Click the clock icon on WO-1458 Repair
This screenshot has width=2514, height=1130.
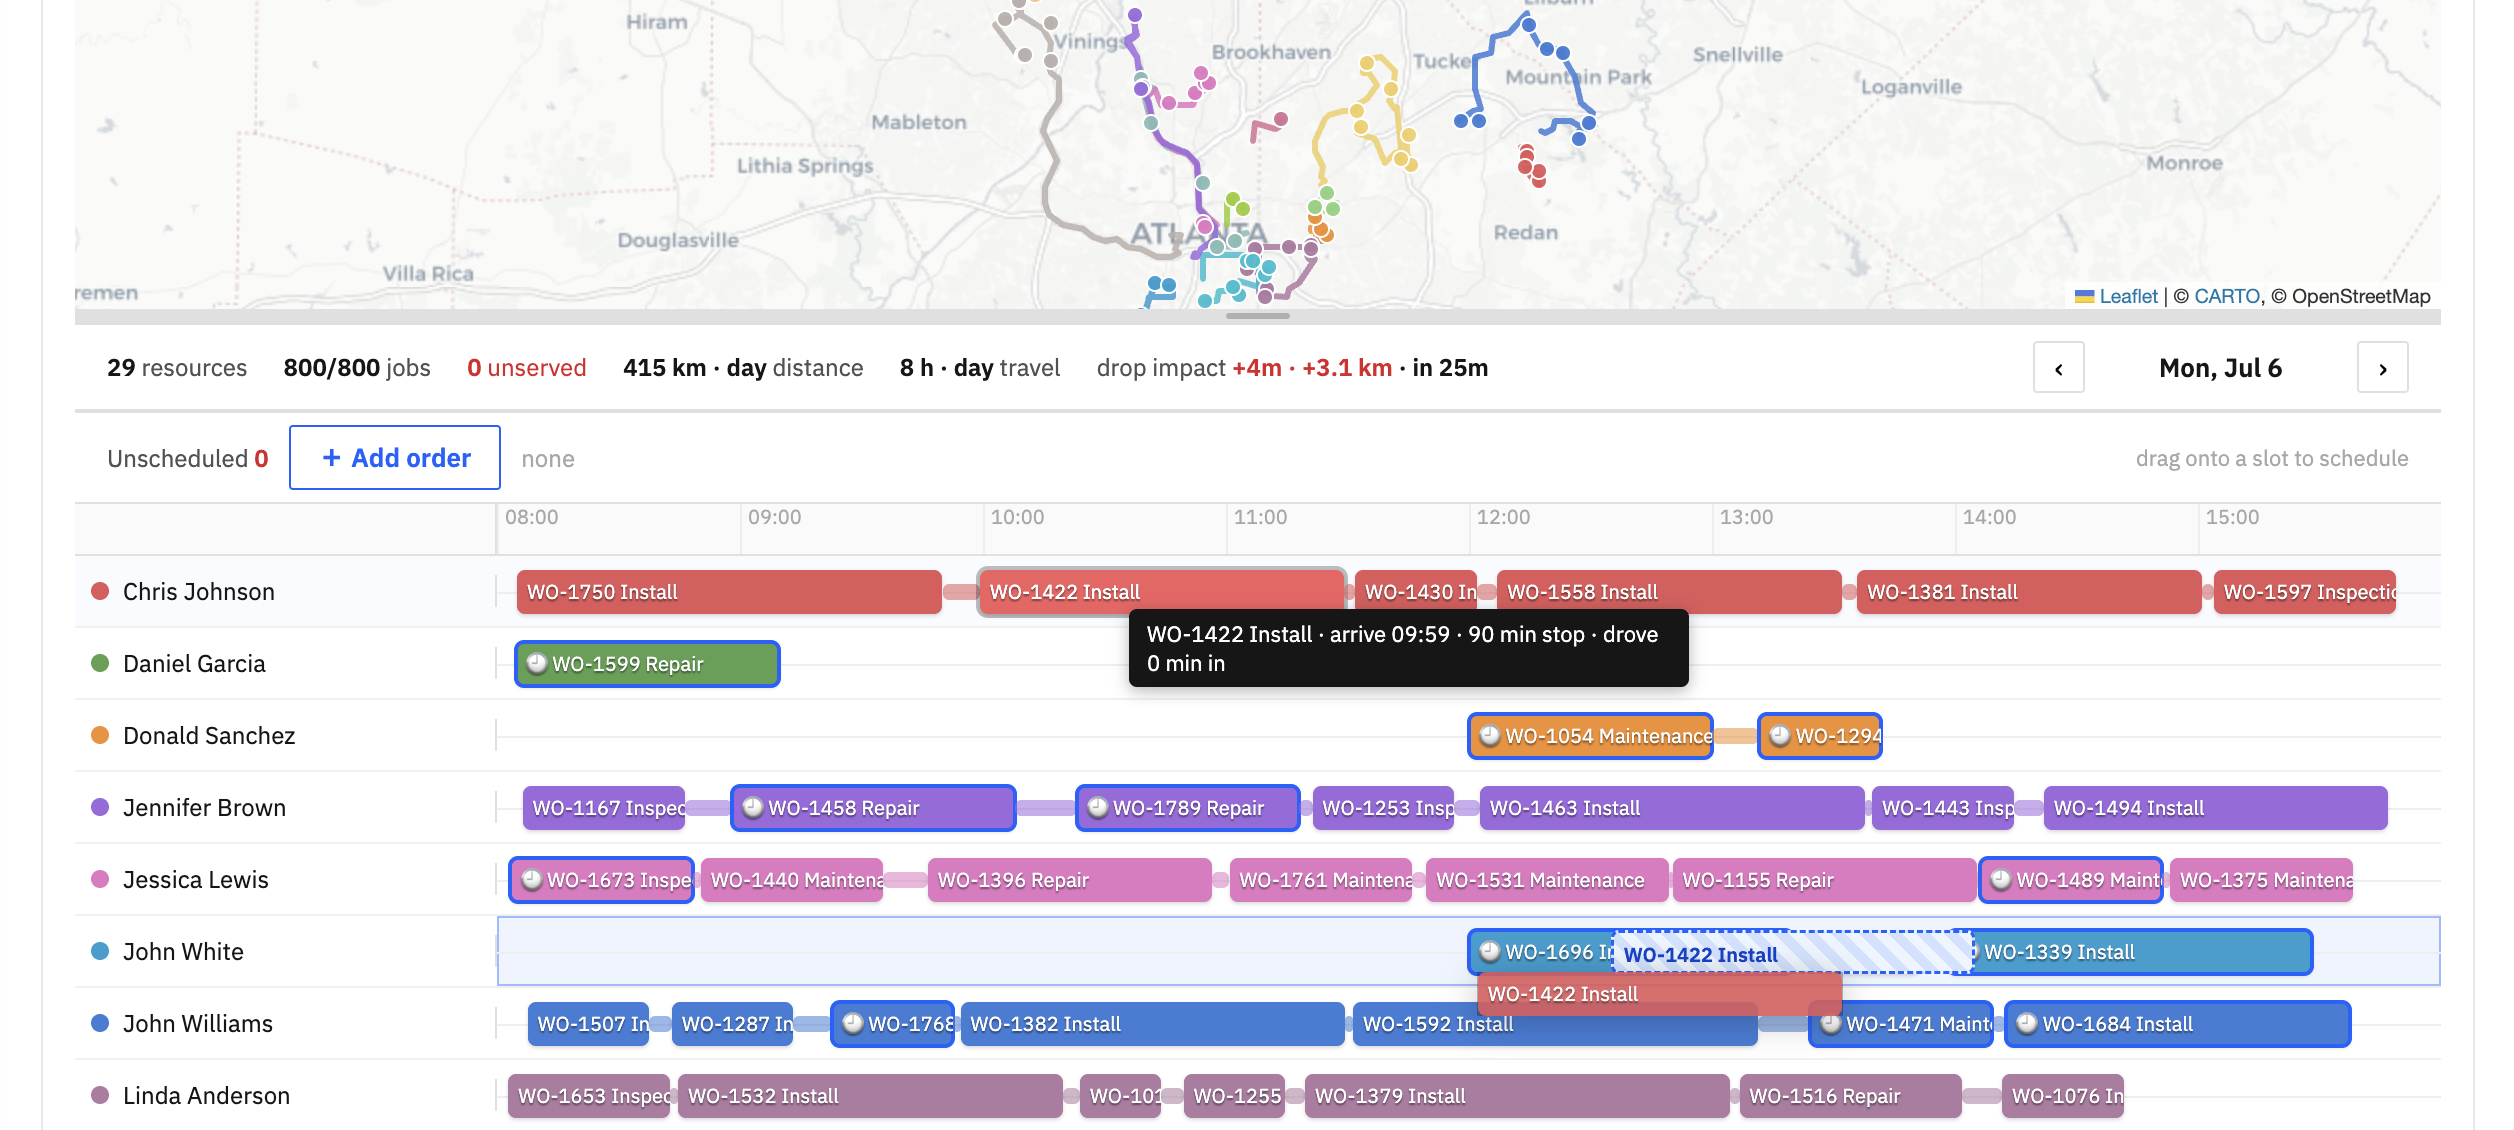point(753,808)
